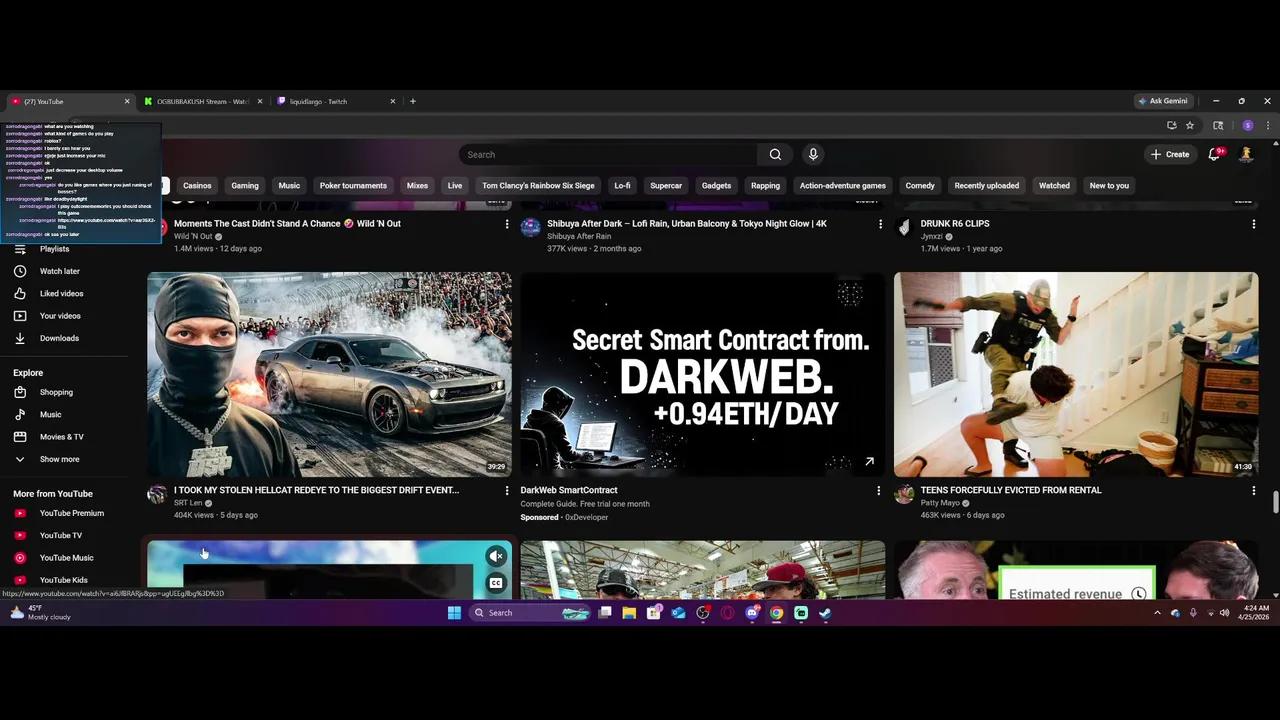This screenshot has width=1280, height=720.
Task: Activate voice search microphone icon
Action: 813,154
